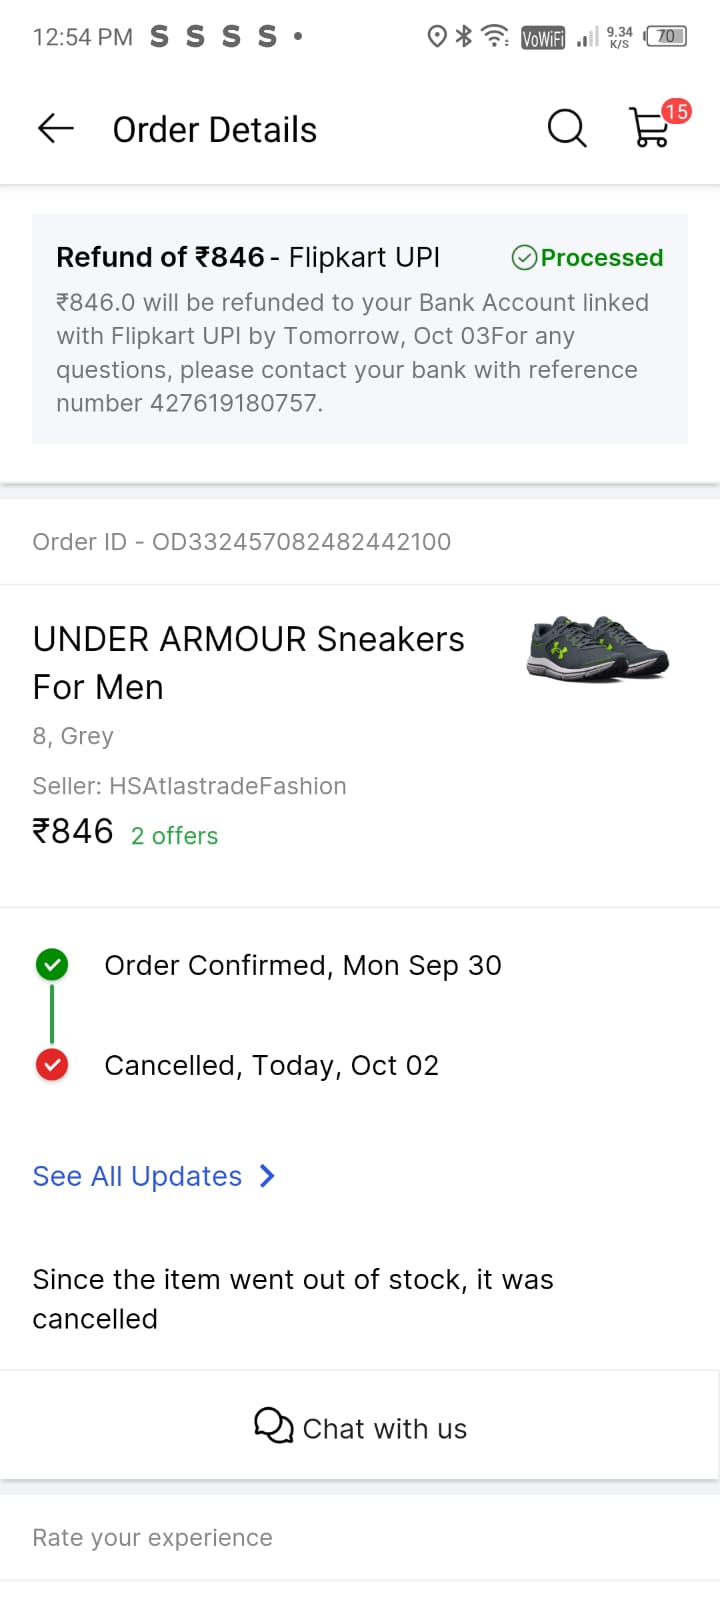Image resolution: width=720 pixels, height=1600 pixels.
Task: Open search with the magnifier icon
Action: [566, 128]
